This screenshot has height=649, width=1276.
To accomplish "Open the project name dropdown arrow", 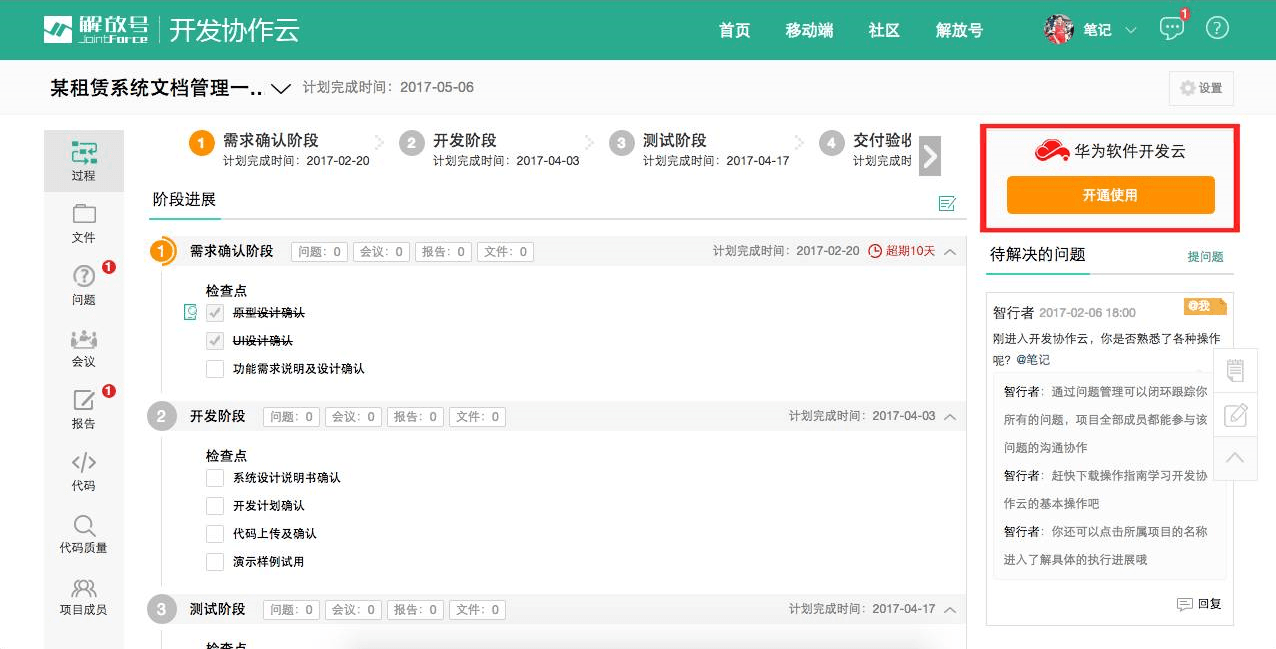I will coord(281,88).
